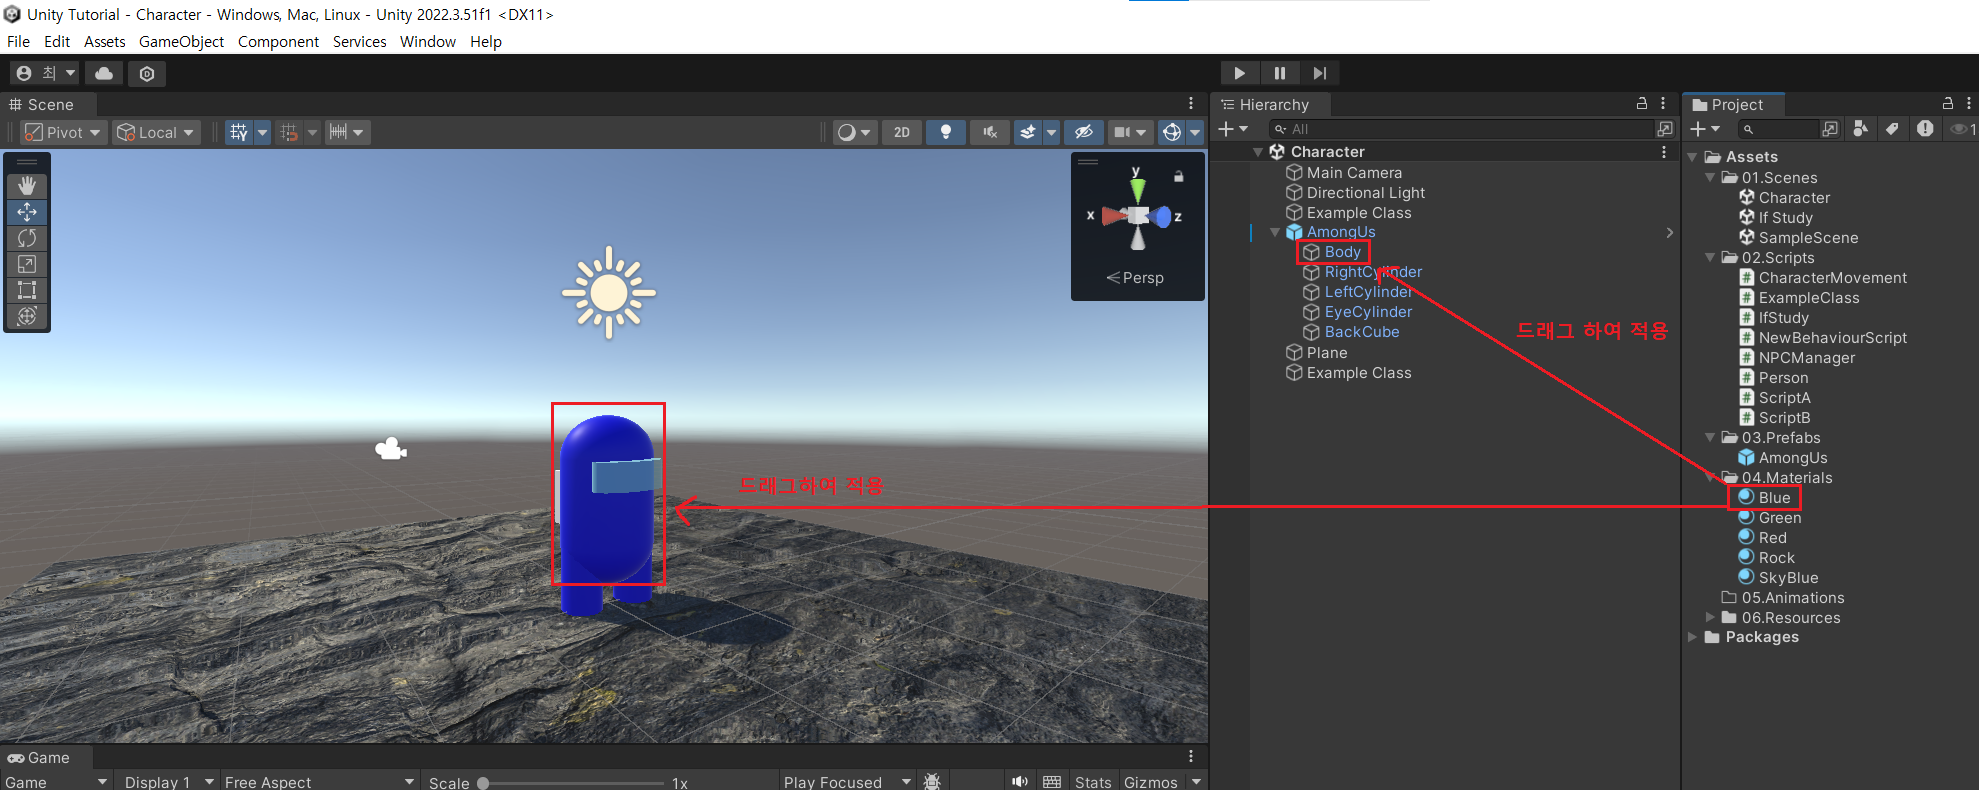
Task: Select the Rotate tool
Action: coord(27,238)
